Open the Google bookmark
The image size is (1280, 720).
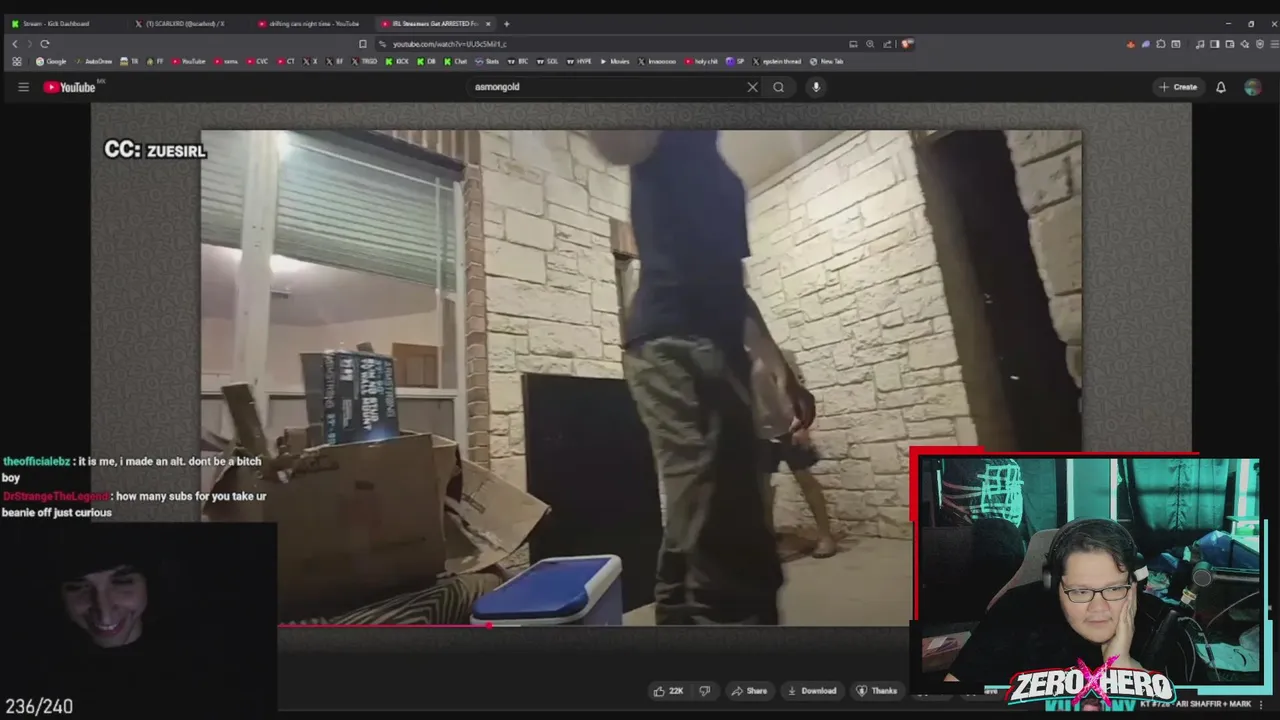coord(50,61)
